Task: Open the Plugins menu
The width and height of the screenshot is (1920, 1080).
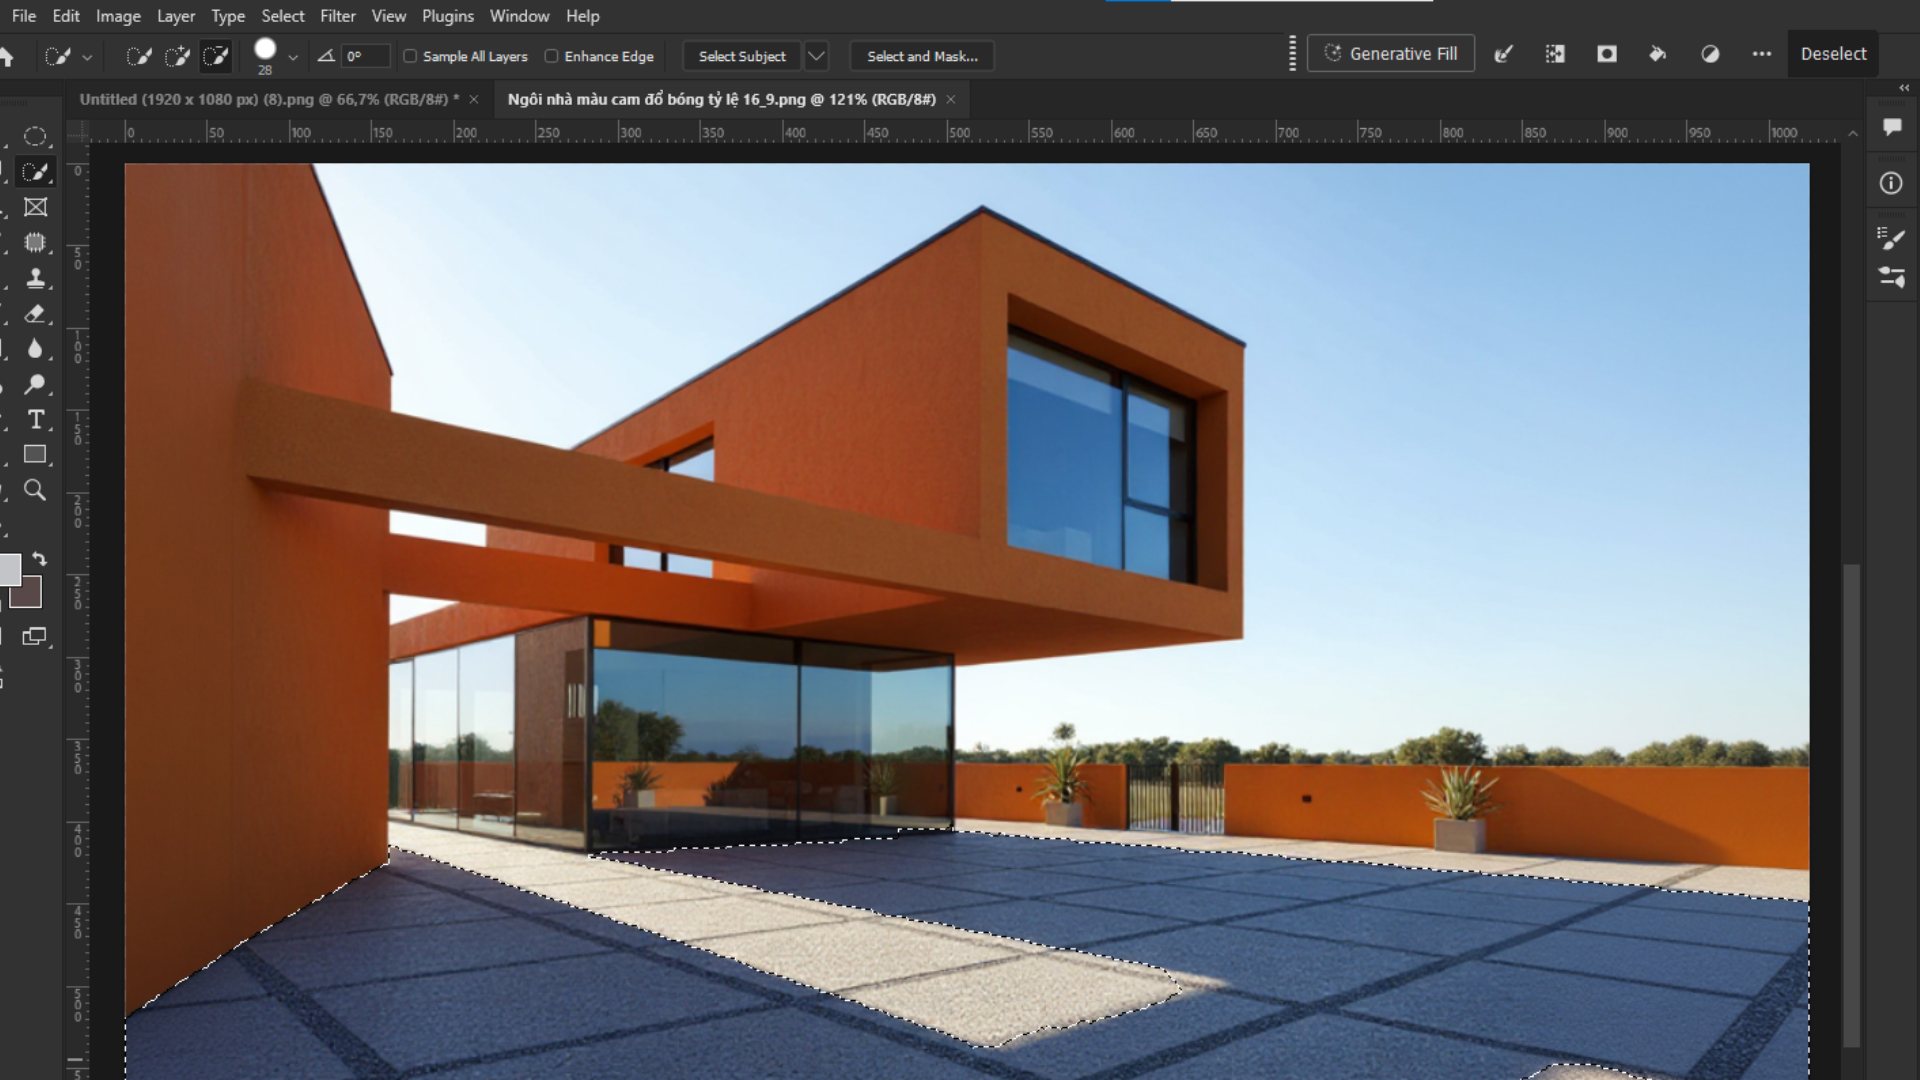Action: (447, 16)
